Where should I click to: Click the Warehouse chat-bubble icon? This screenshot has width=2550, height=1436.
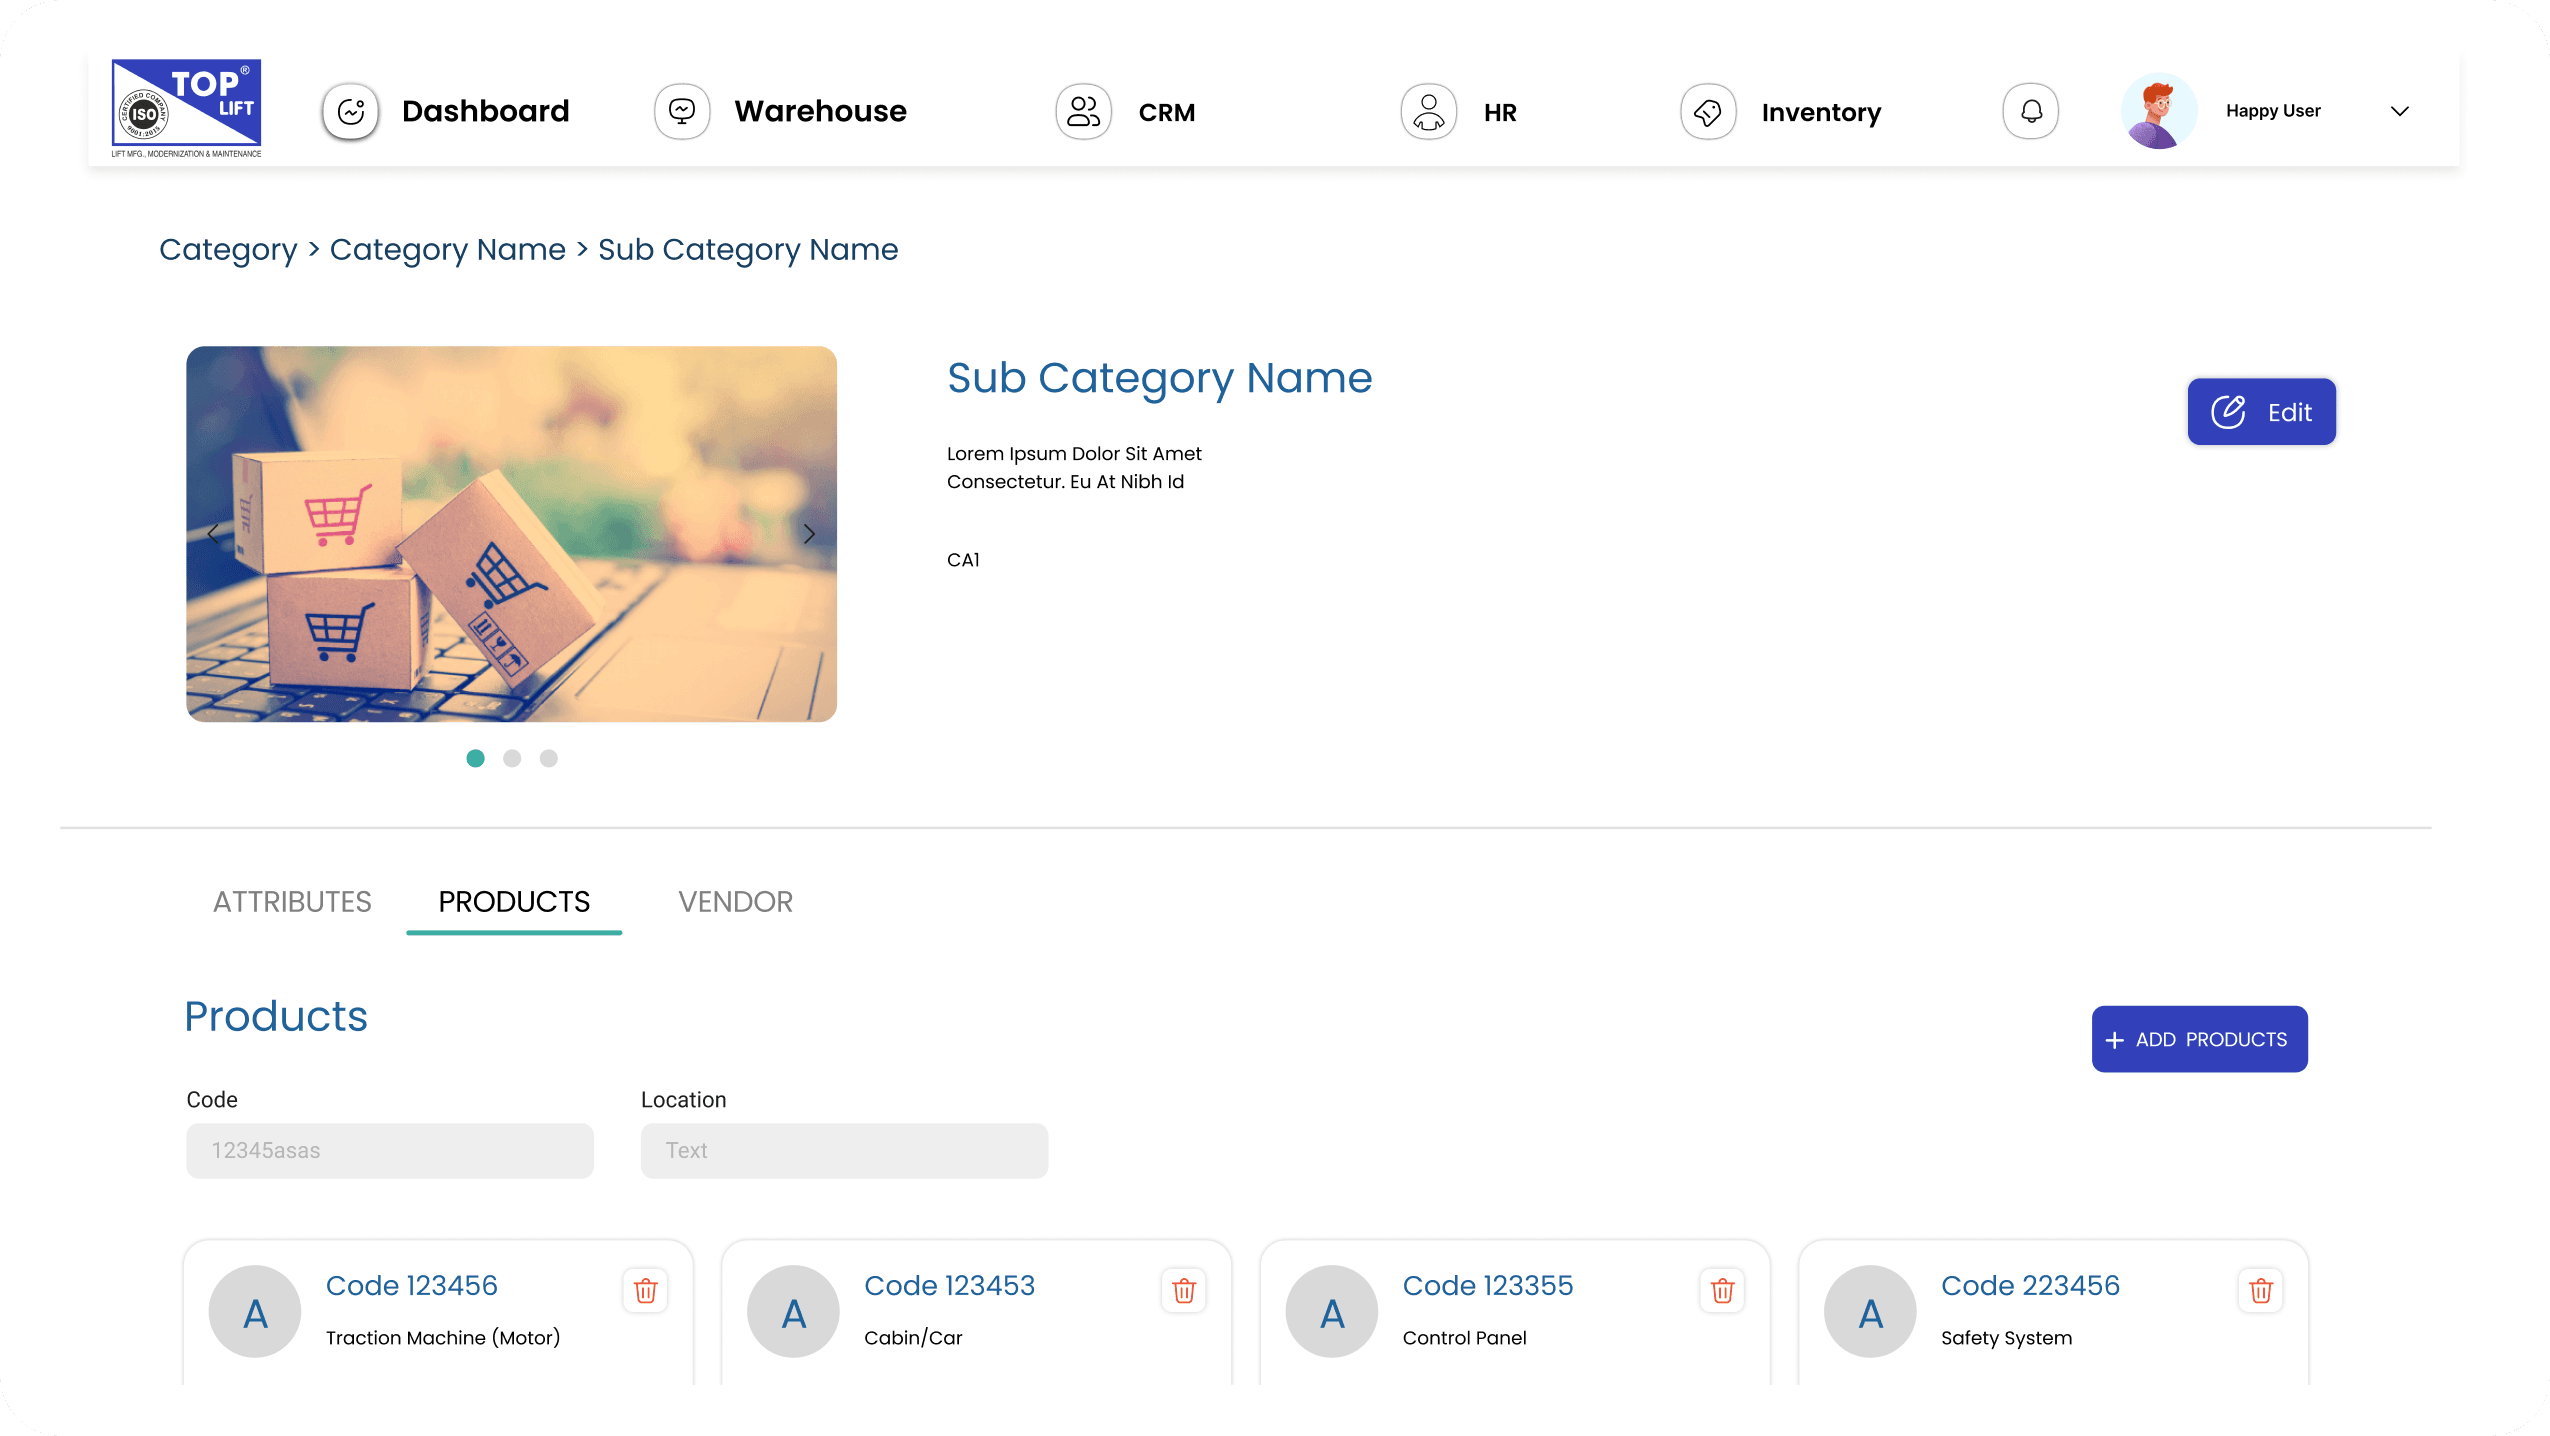coord(682,111)
